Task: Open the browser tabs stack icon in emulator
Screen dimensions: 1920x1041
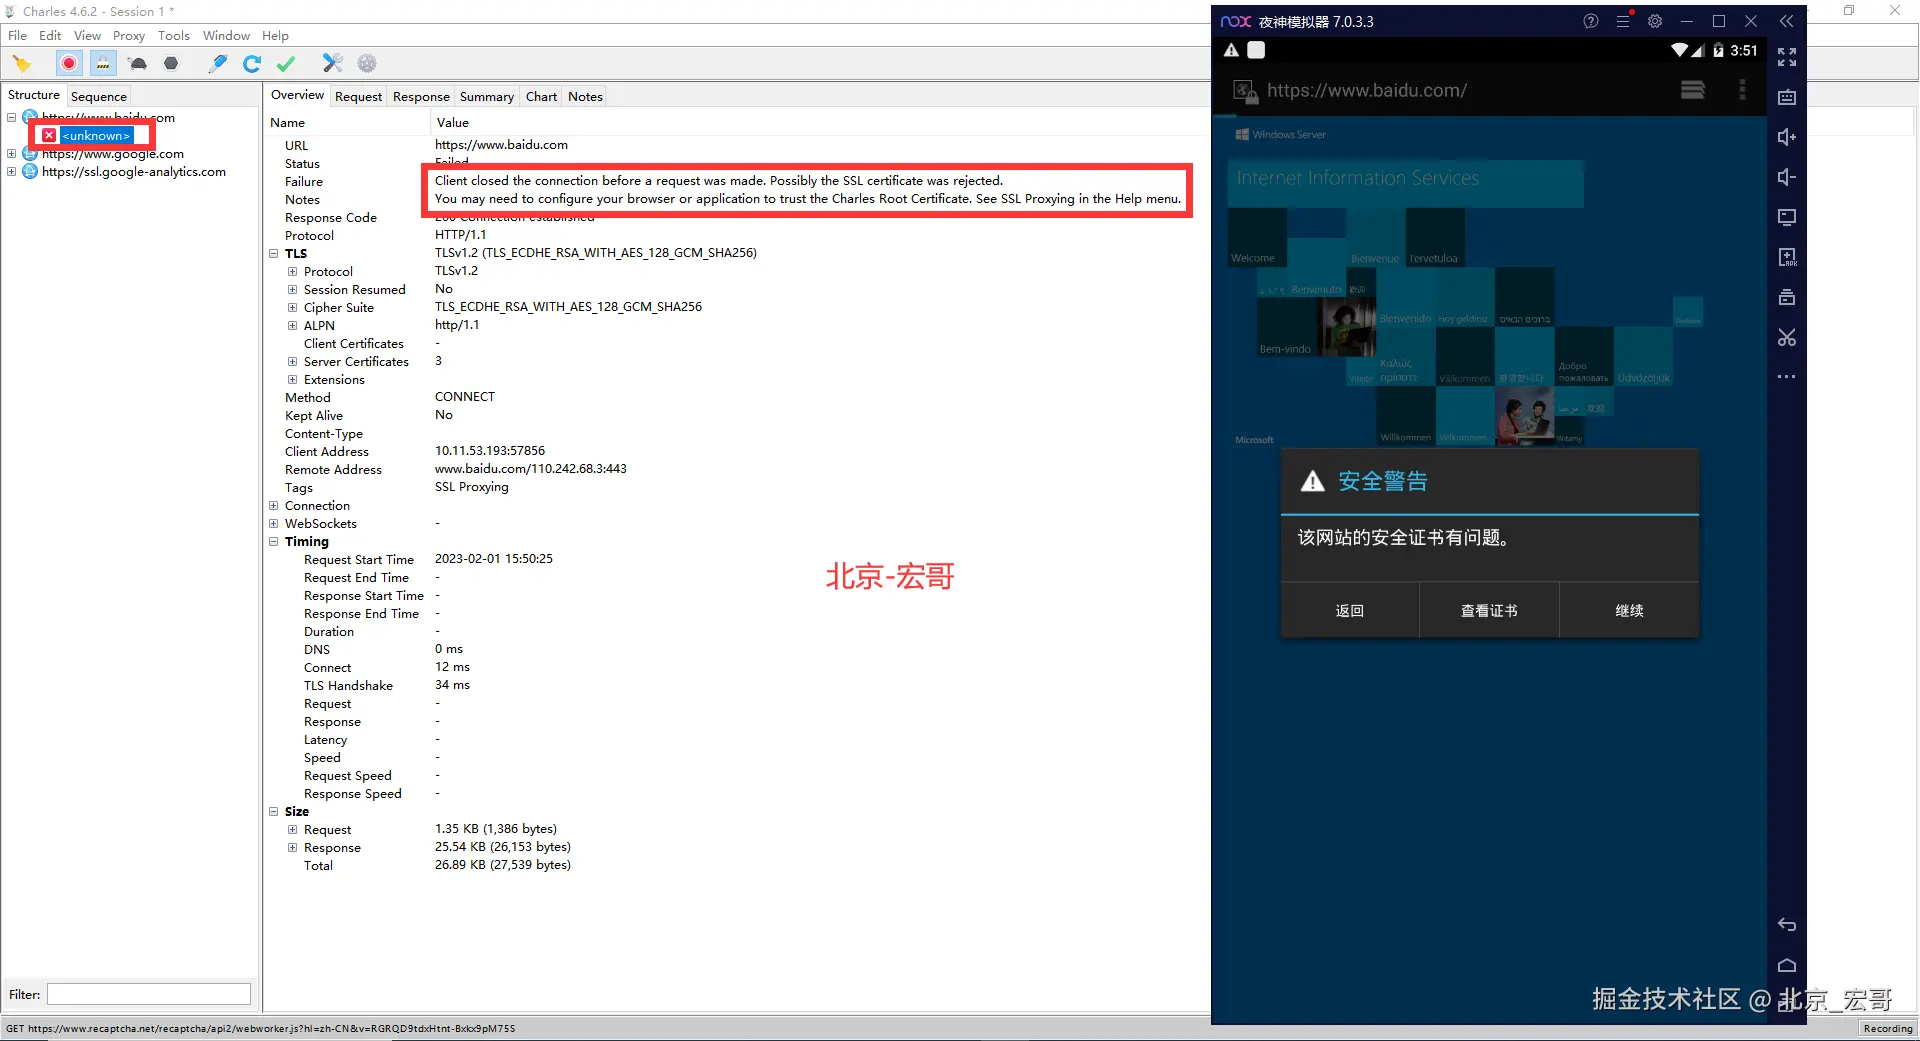Action: [x=1693, y=90]
